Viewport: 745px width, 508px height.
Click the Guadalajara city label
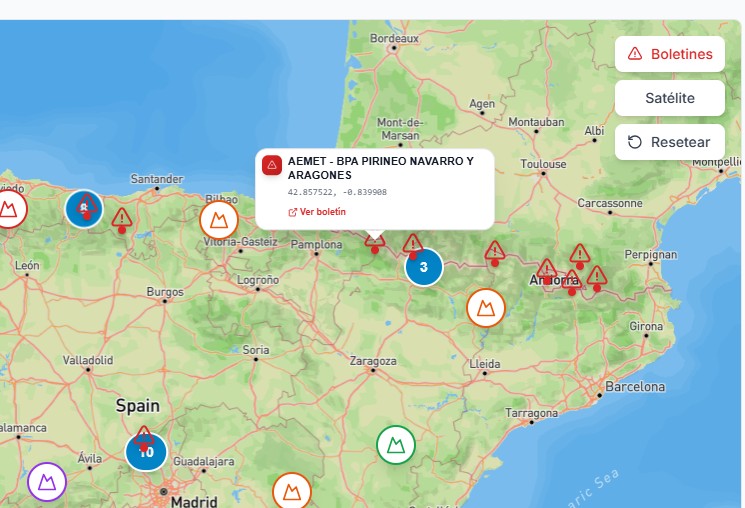[203, 461]
